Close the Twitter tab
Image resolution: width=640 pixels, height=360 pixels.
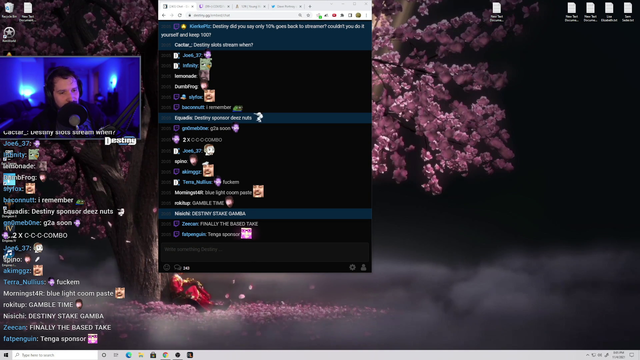[x=300, y=6]
